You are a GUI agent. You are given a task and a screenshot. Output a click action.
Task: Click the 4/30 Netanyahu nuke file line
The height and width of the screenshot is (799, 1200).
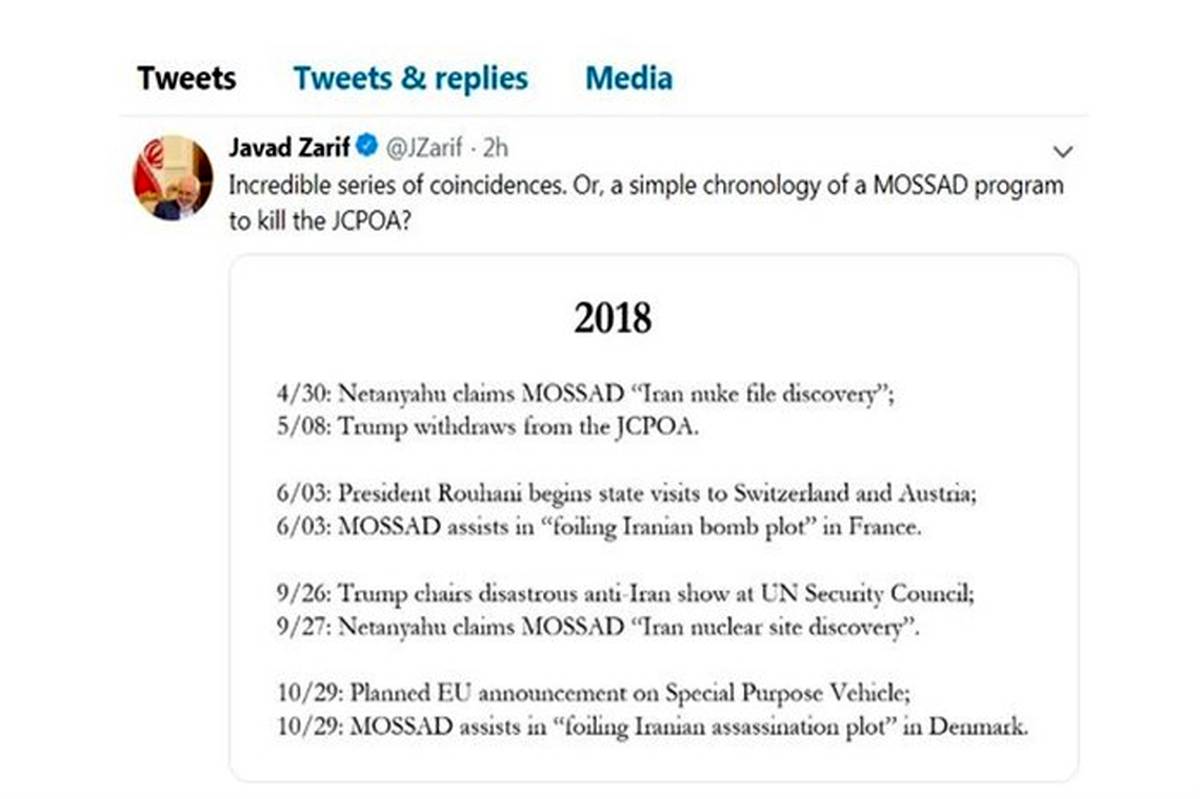(585, 395)
